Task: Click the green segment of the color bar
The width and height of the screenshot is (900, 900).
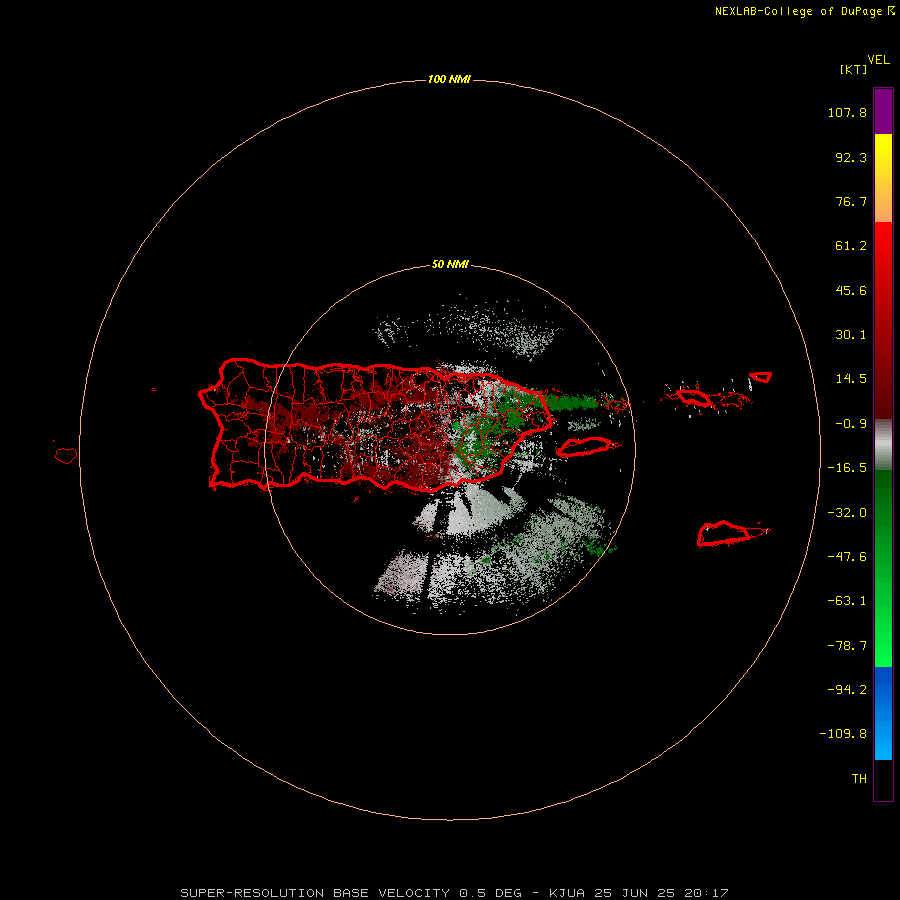Action: [x=883, y=568]
